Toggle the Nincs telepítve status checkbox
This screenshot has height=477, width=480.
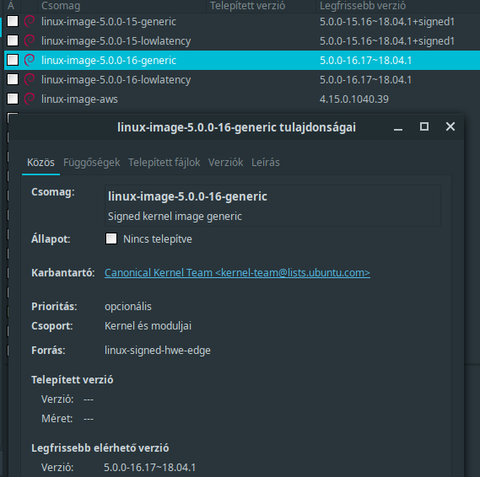pos(111,239)
